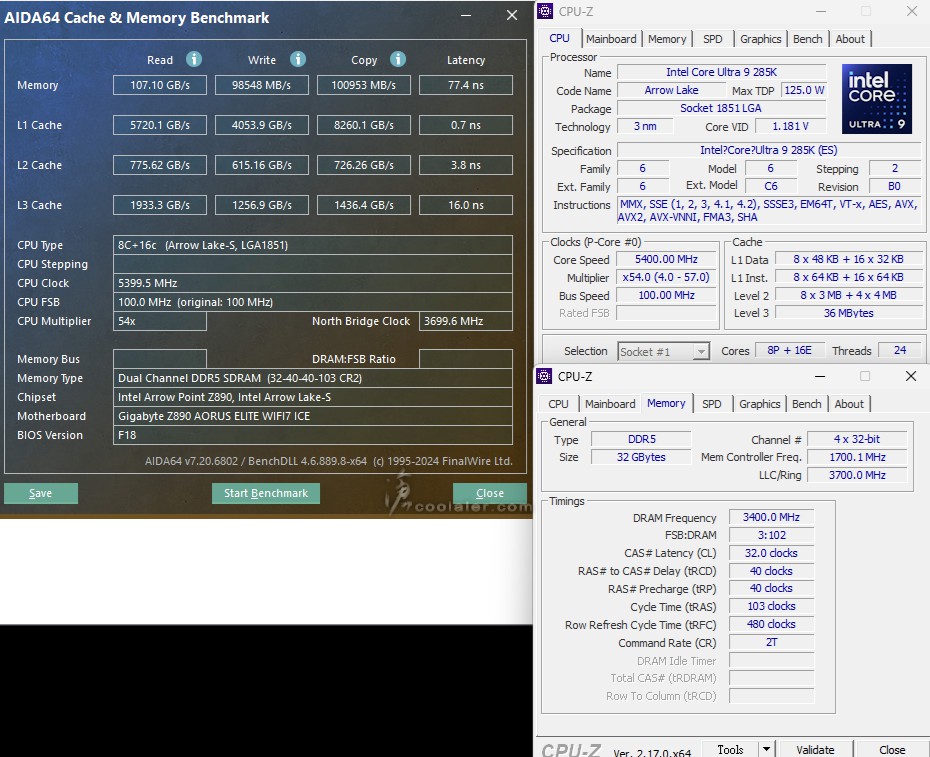The height and width of the screenshot is (757, 930).
Task: Select SPD tab in CPU-Z Timings window
Action: [x=711, y=404]
